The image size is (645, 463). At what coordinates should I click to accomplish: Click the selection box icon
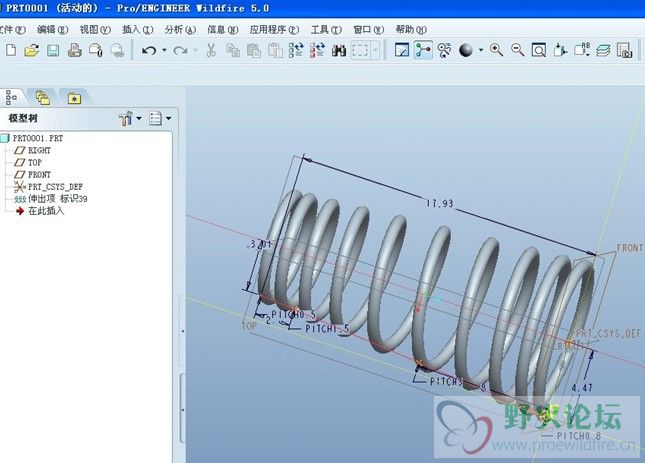[x=360, y=51]
